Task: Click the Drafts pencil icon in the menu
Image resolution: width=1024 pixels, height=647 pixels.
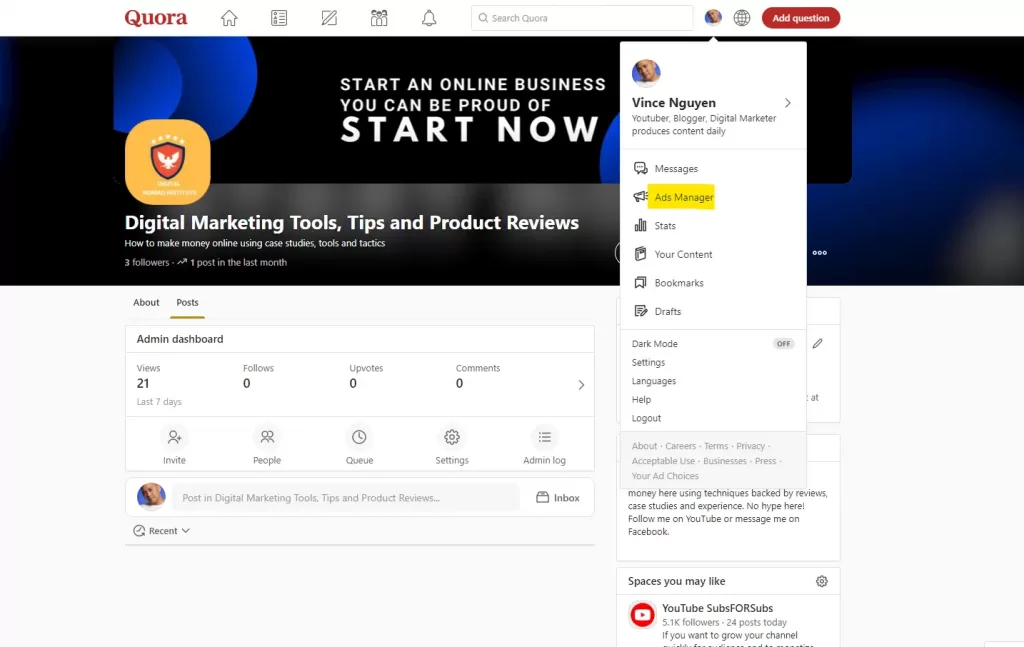Action: [x=641, y=311]
